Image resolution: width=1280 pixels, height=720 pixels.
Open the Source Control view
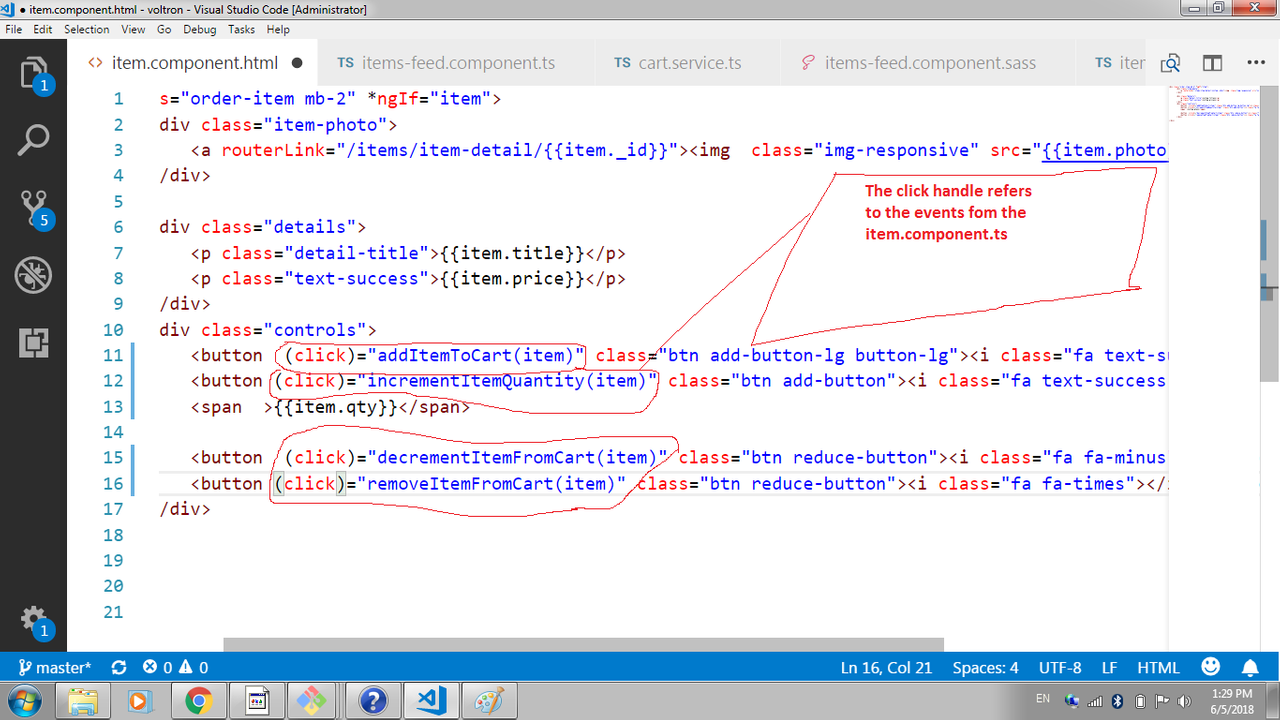pos(33,208)
